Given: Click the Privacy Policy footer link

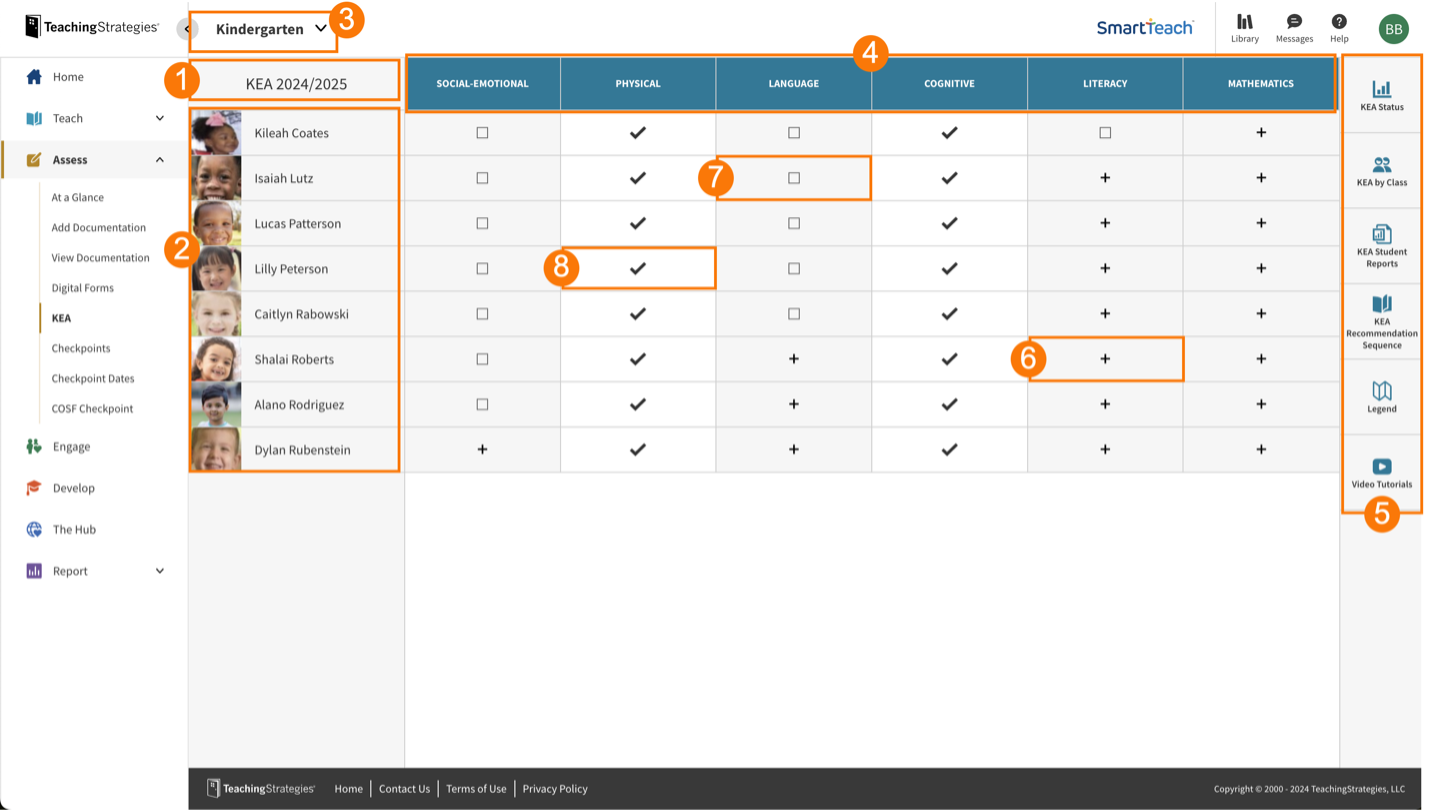Looking at the screenshot, I should point(555,789).
